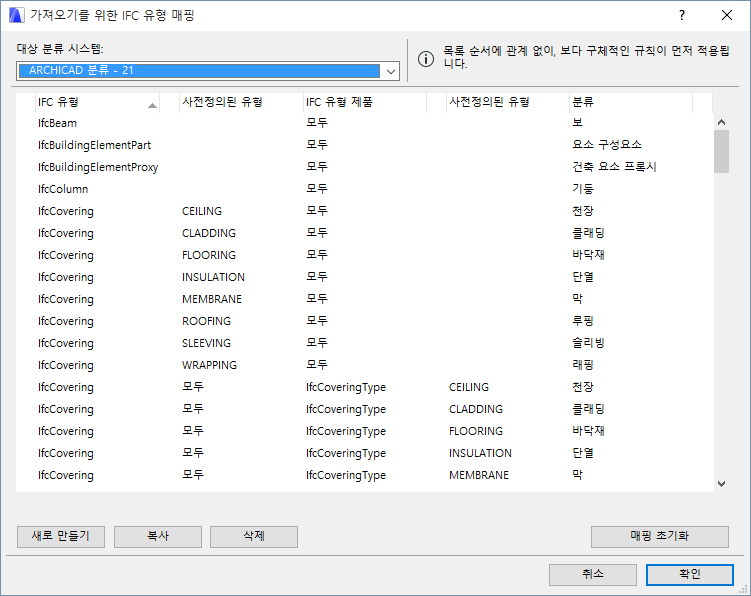Viewport: 751px width, 596px height.
Task: Click the 매핑 초기화 button
Action: pyautogui.click(x=660, y=536)
